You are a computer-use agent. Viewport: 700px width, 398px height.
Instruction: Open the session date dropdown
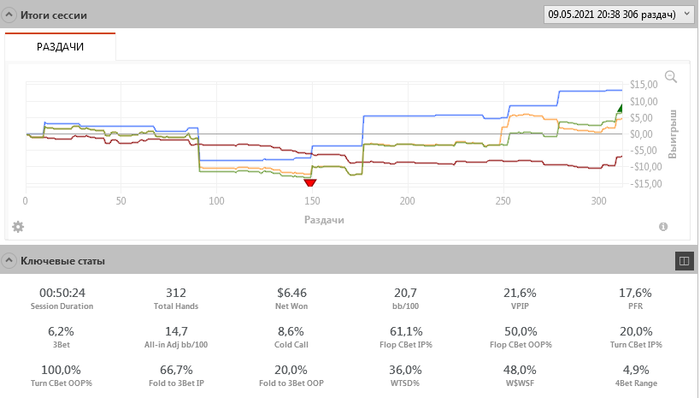(618, 15)
